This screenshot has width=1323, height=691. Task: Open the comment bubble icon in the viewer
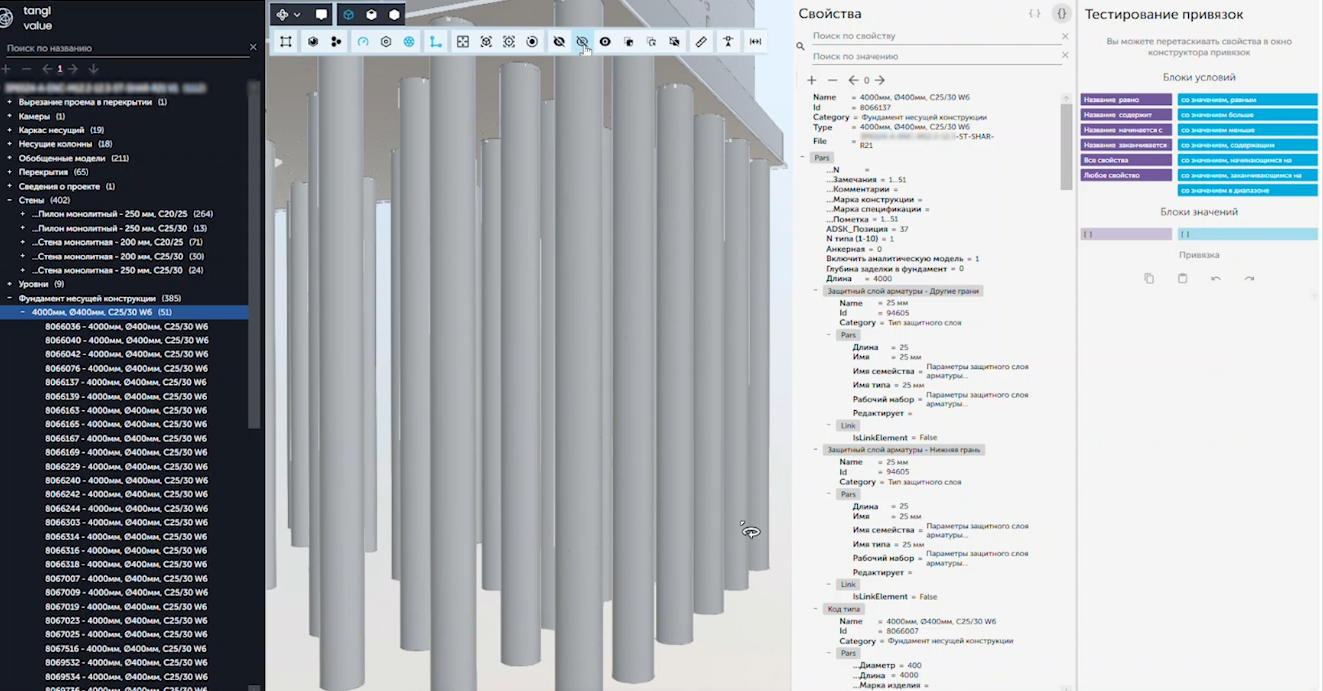[x=321, y=15]
